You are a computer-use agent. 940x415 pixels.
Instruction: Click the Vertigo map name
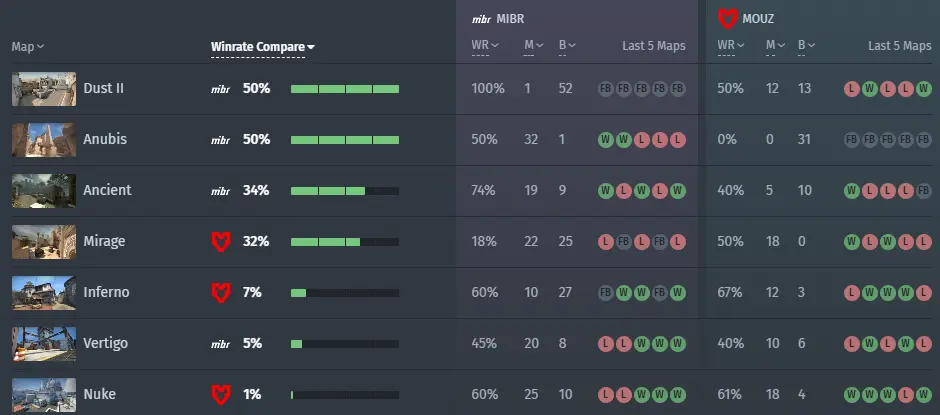coord(108,343)
